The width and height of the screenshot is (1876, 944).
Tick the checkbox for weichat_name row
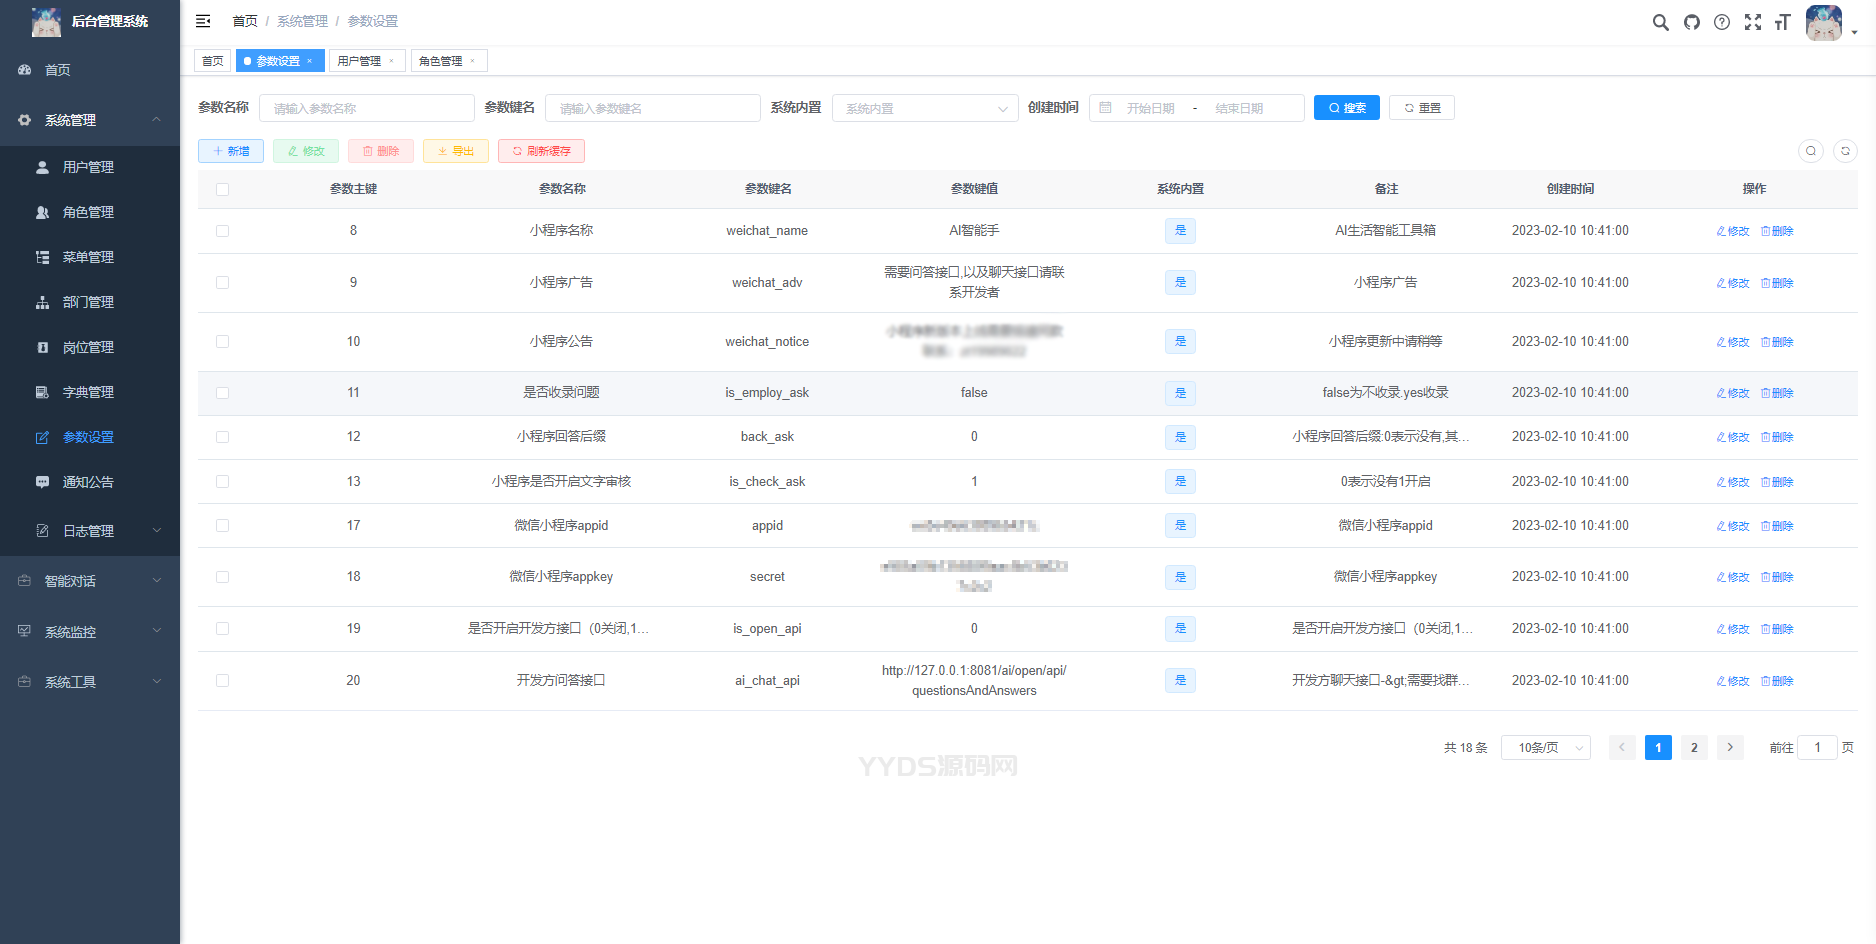(222, 231)
